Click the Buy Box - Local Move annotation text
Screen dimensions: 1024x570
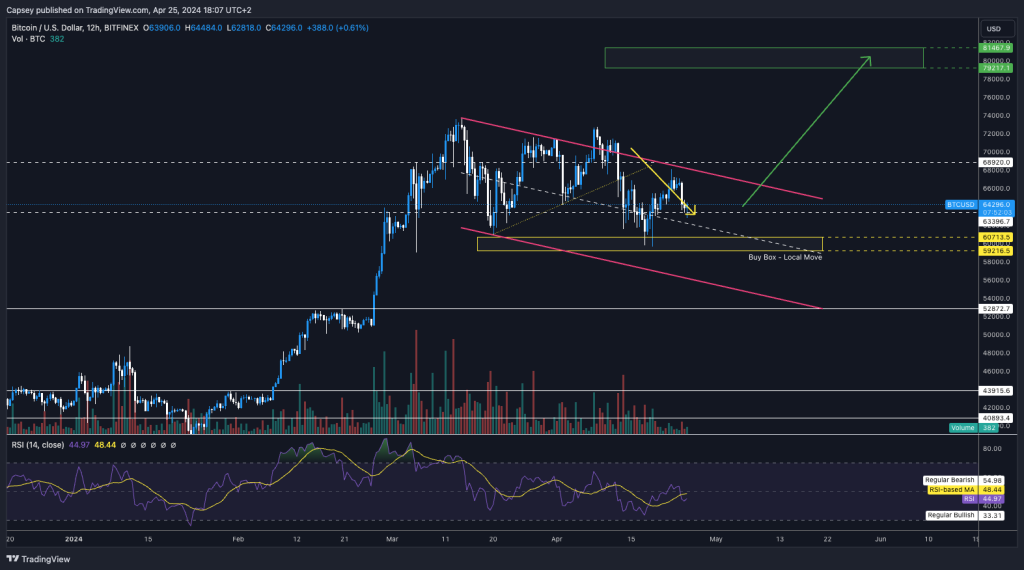pos(785,257)
